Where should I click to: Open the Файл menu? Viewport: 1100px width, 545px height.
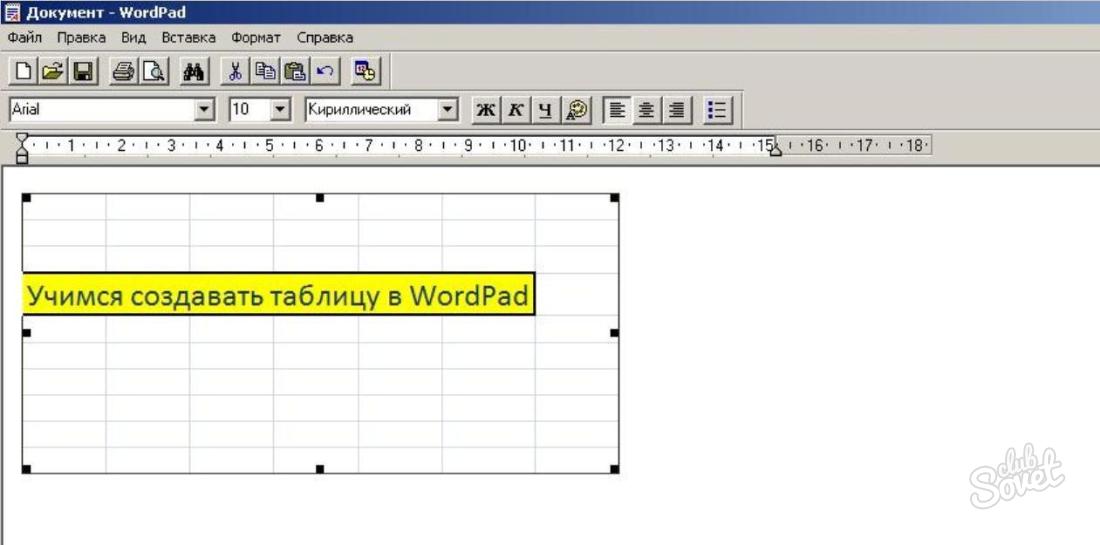tap(25, 37)
